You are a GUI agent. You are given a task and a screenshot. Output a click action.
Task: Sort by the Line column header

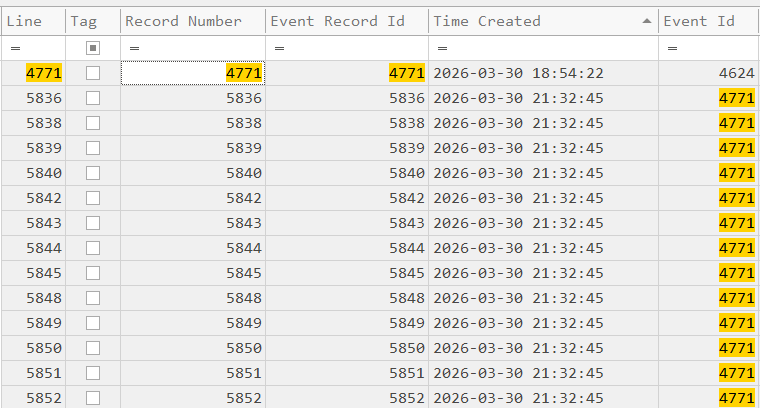pyautogui.click(x=33, y=21)
